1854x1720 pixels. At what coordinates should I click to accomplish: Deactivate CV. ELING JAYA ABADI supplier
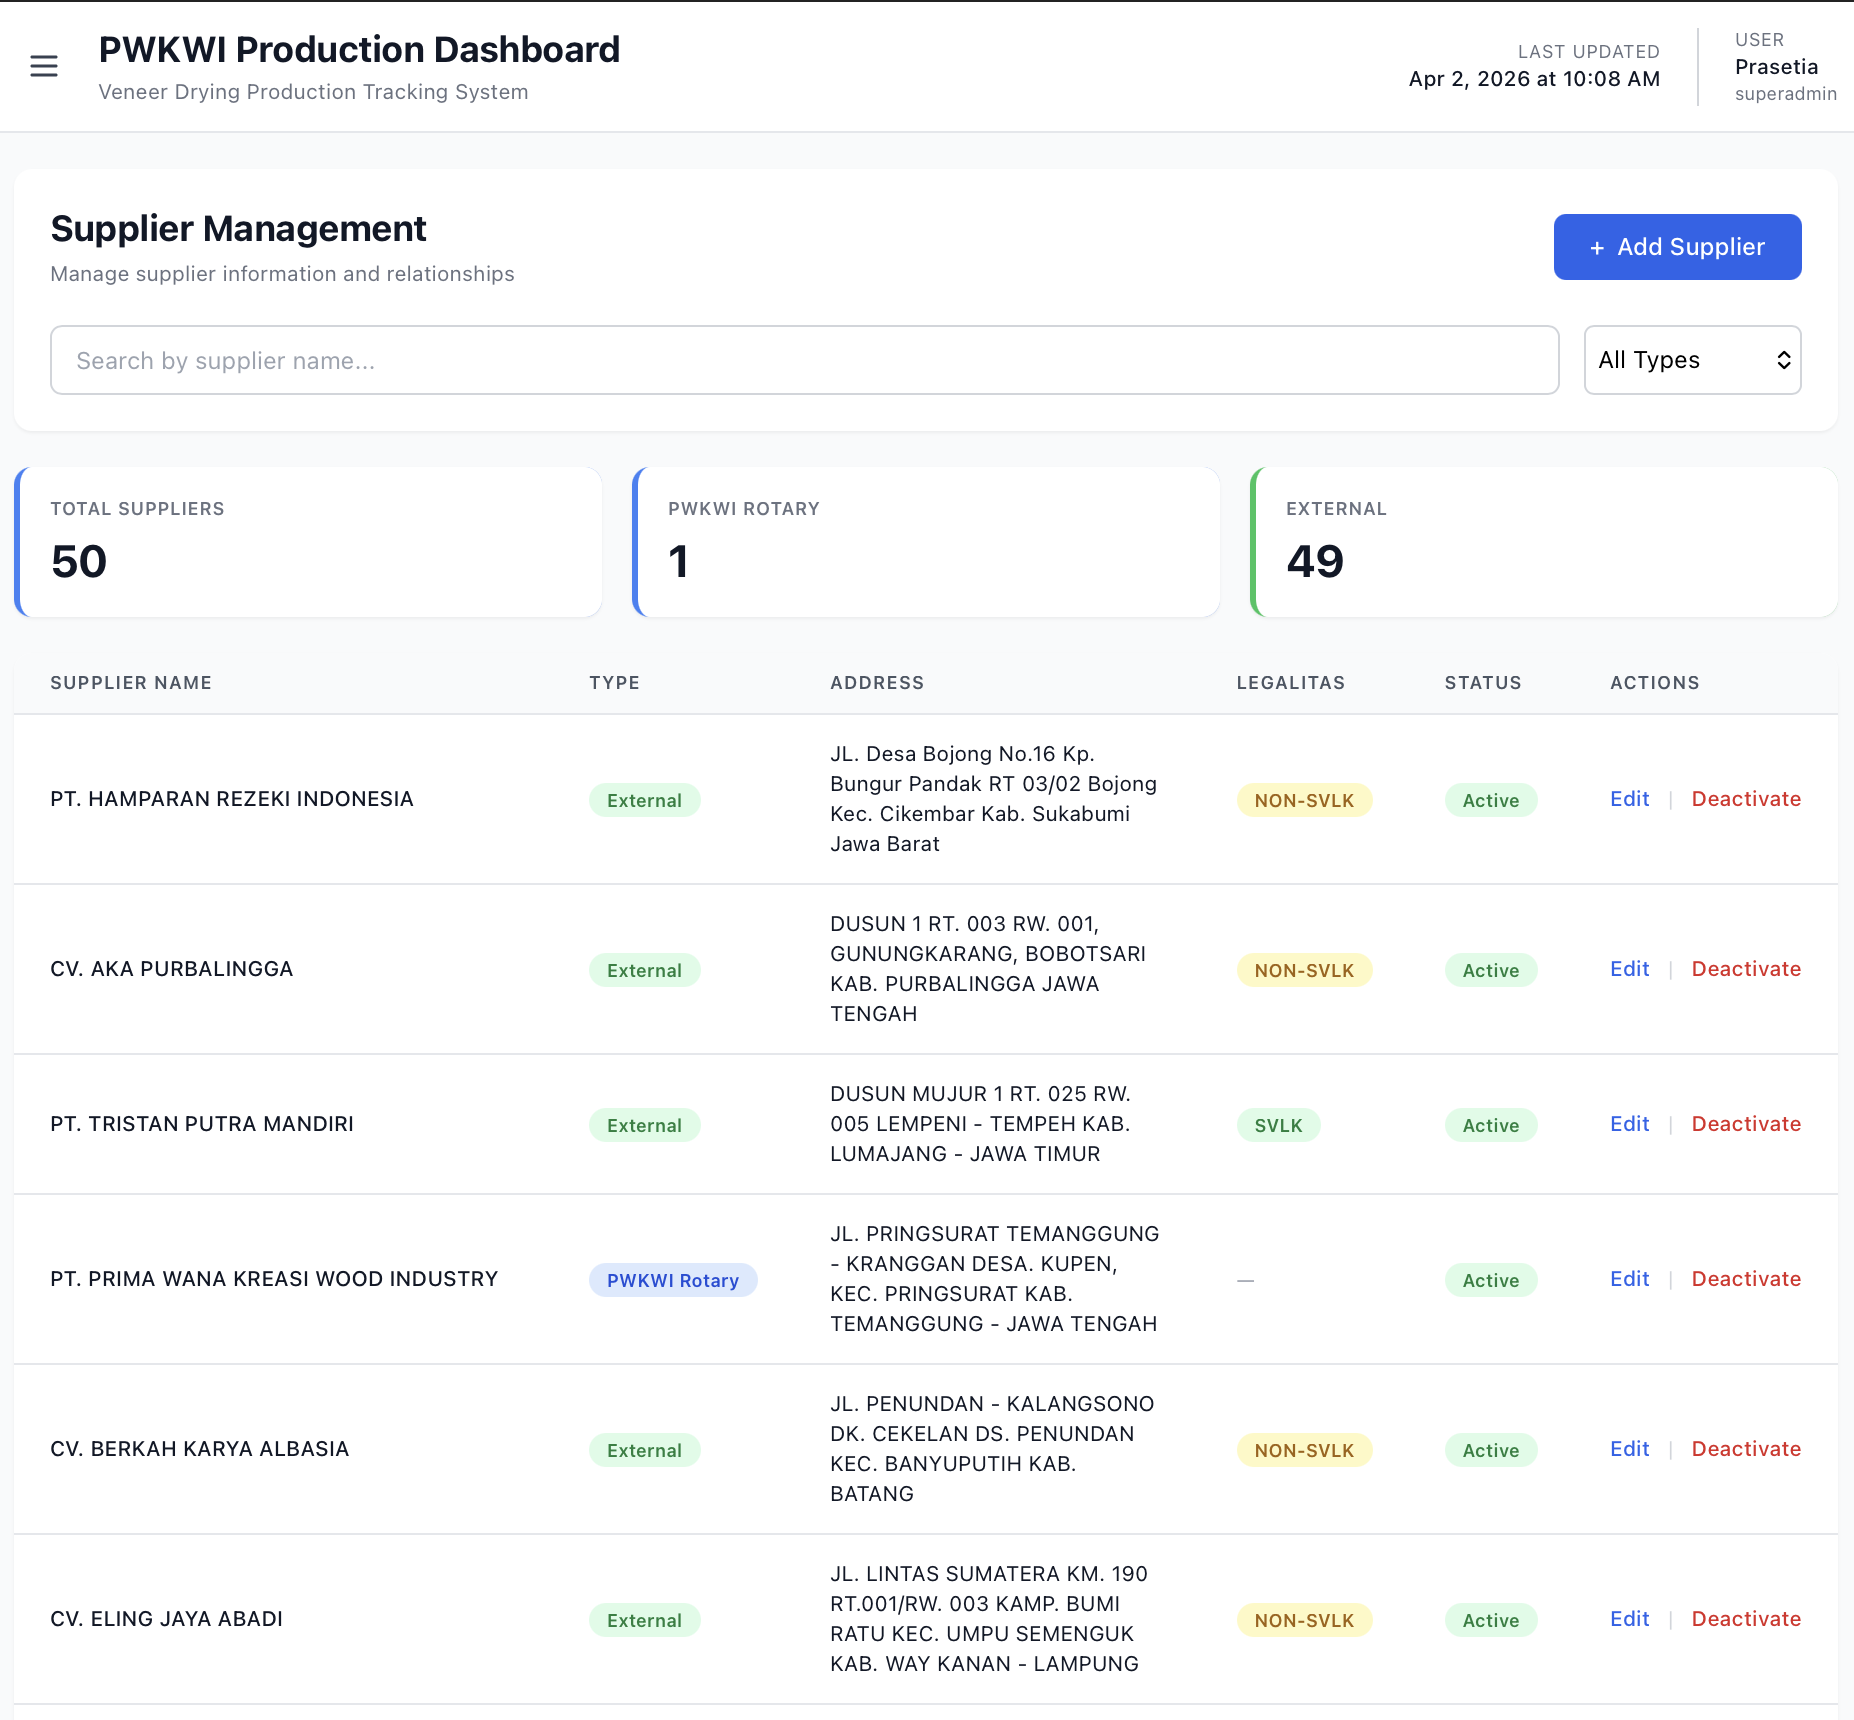[1746, 1619]
